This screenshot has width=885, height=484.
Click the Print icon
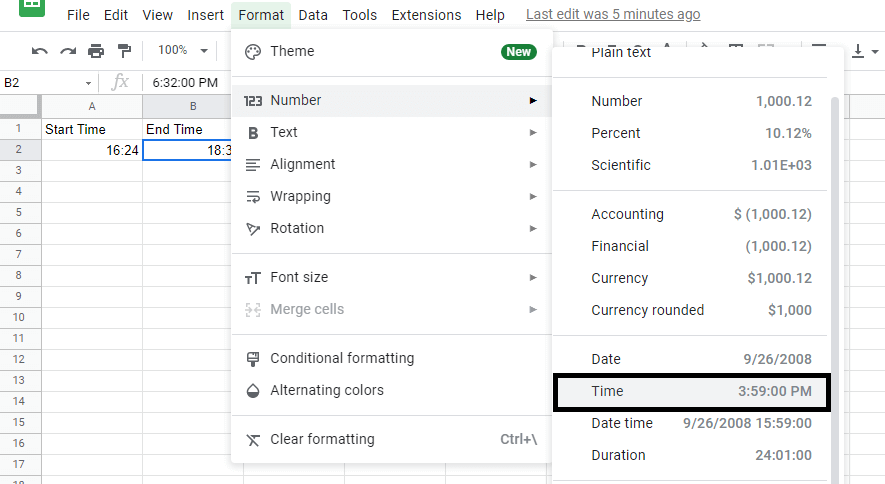[x=96, y=51]
